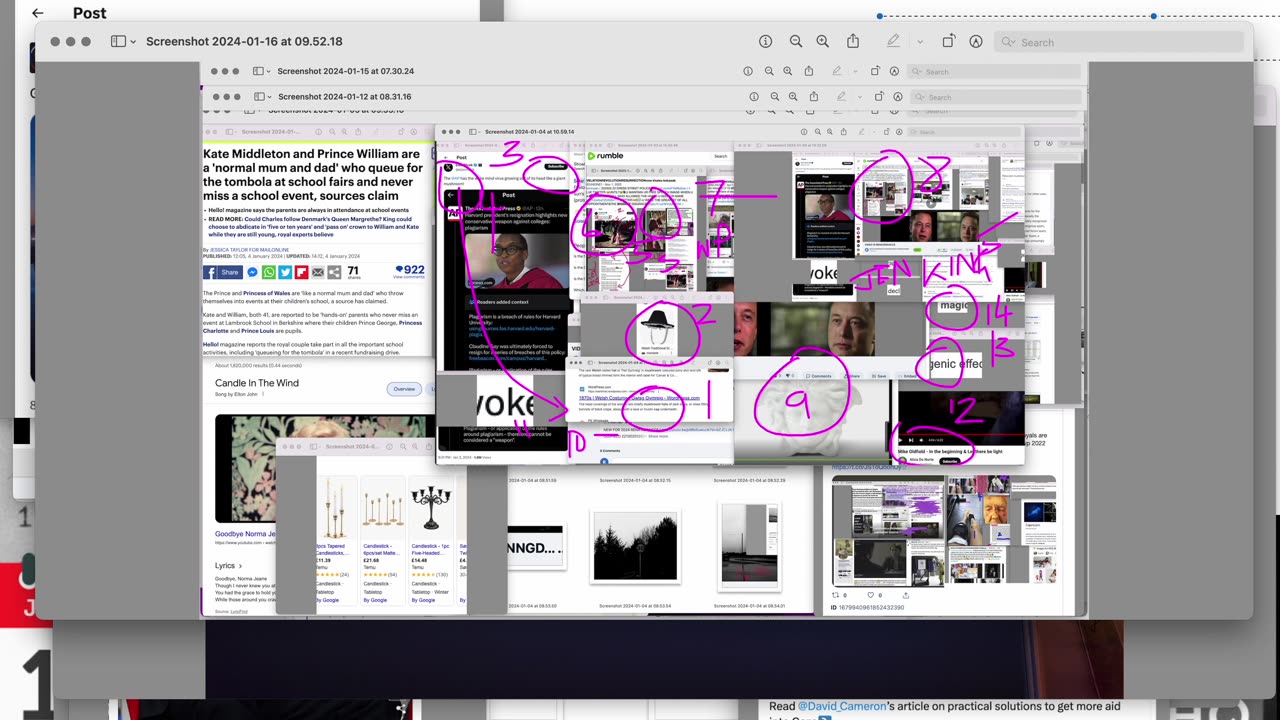The height and width of the screenshot is (720, 1280).
Task: Click Facebook Share button on article
Action: 223,272
